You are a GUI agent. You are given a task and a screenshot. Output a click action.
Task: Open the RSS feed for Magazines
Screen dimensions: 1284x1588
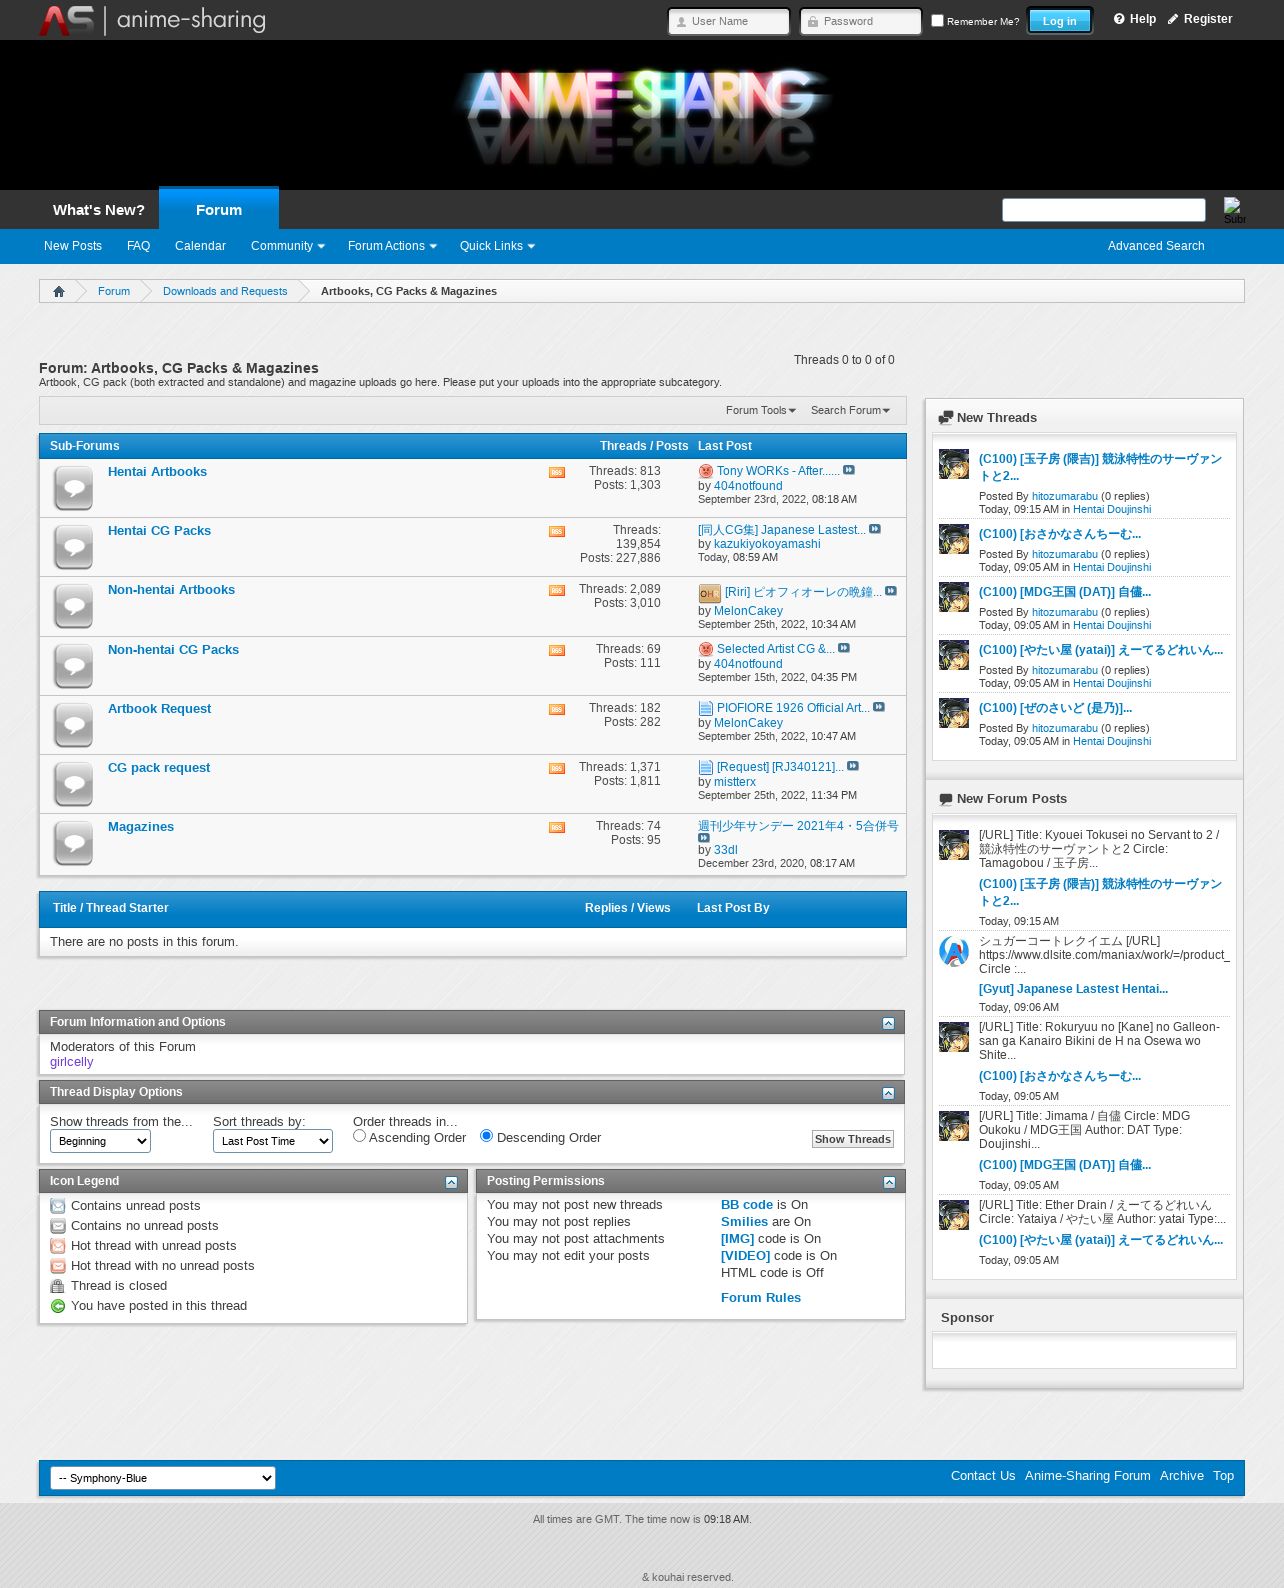click(557, 827)
